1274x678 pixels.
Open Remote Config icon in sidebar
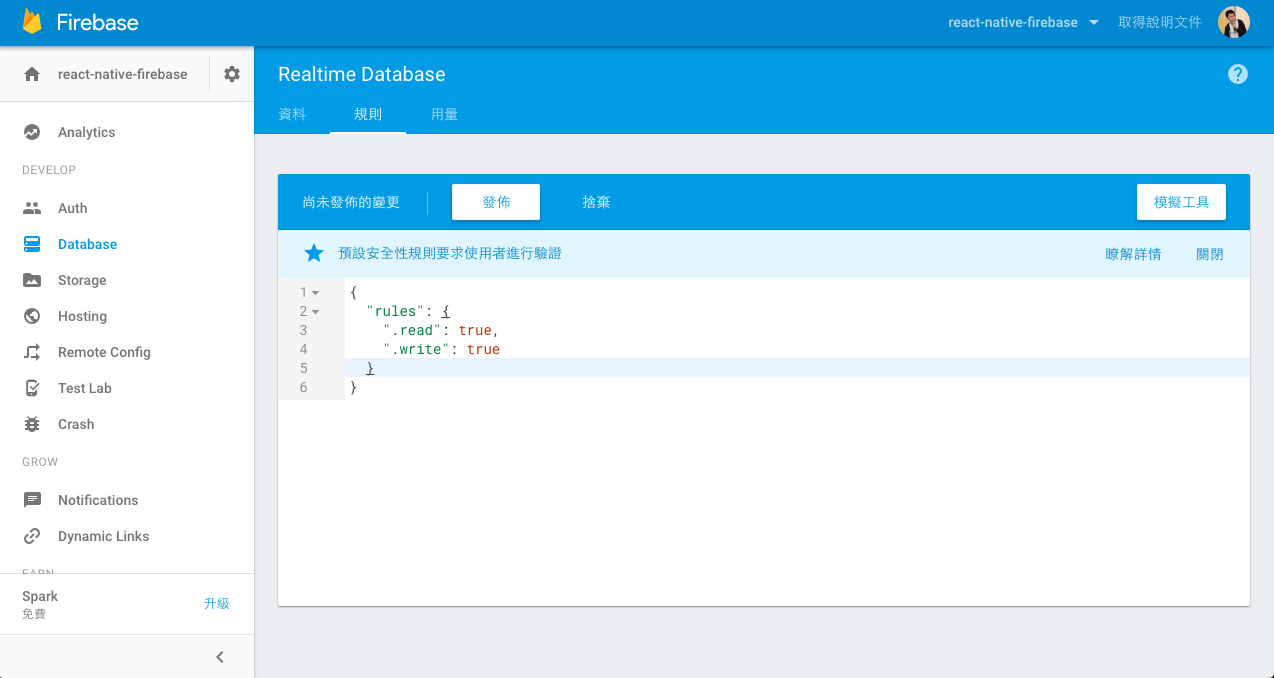32,352
